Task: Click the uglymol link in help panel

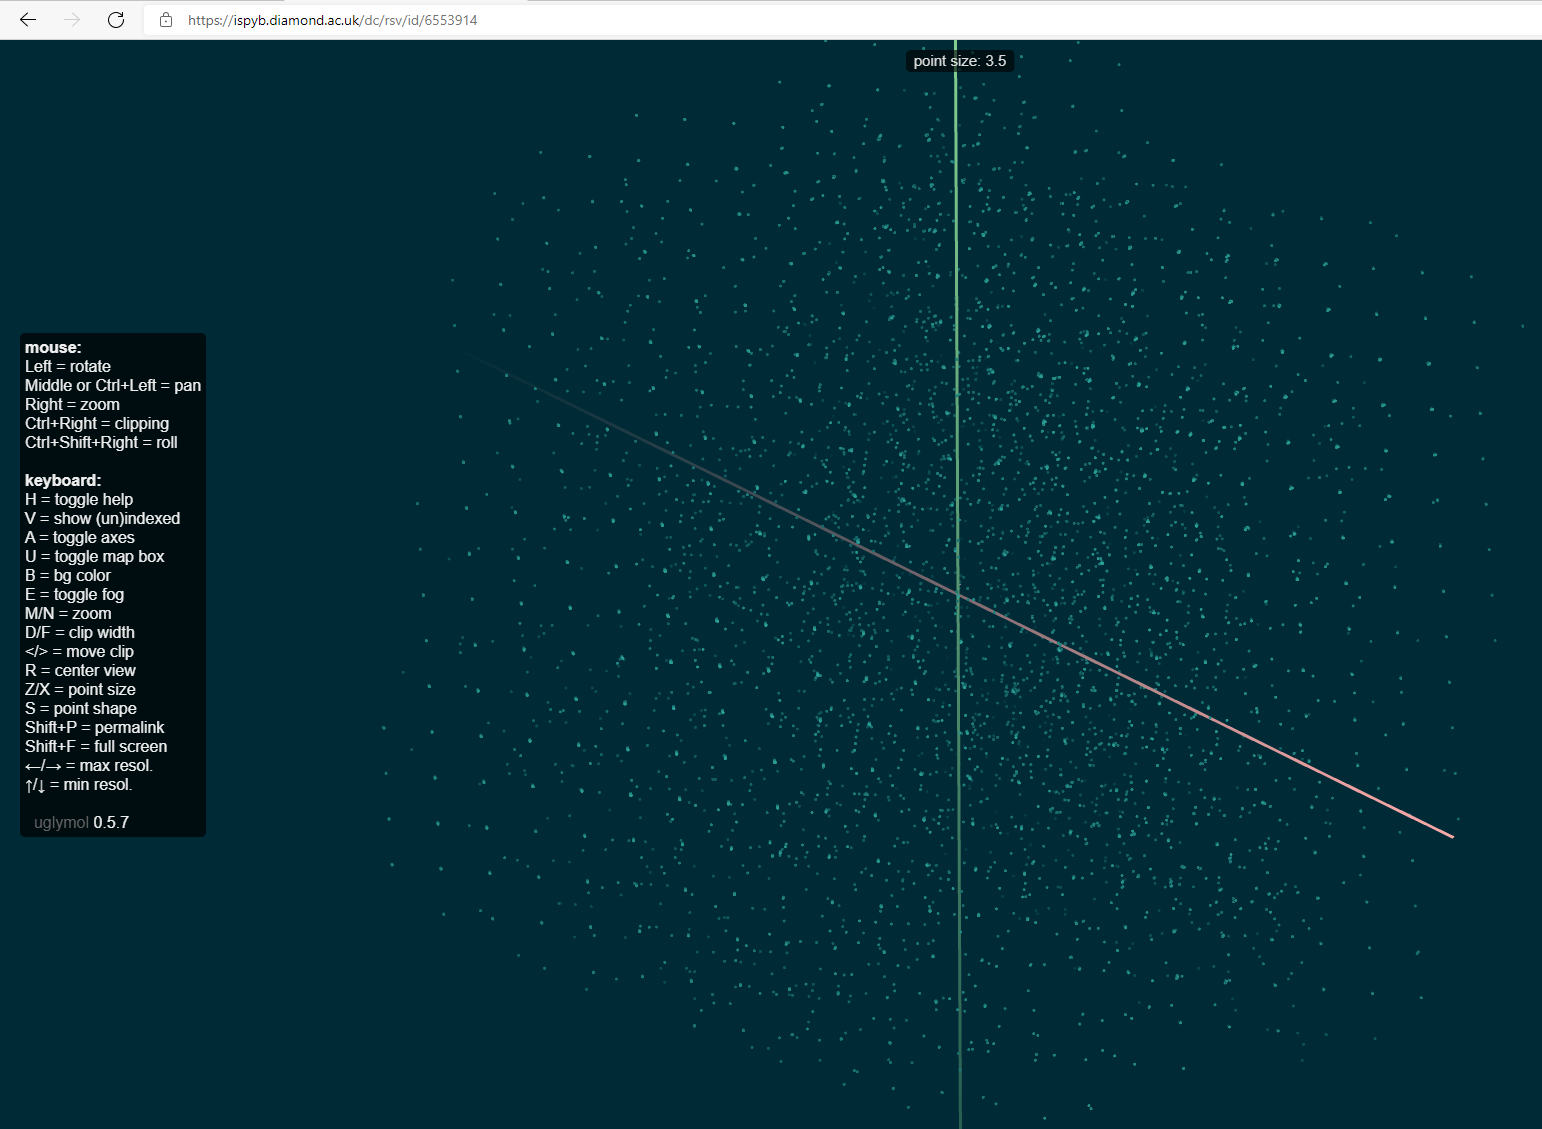Action: pos(61,823)
